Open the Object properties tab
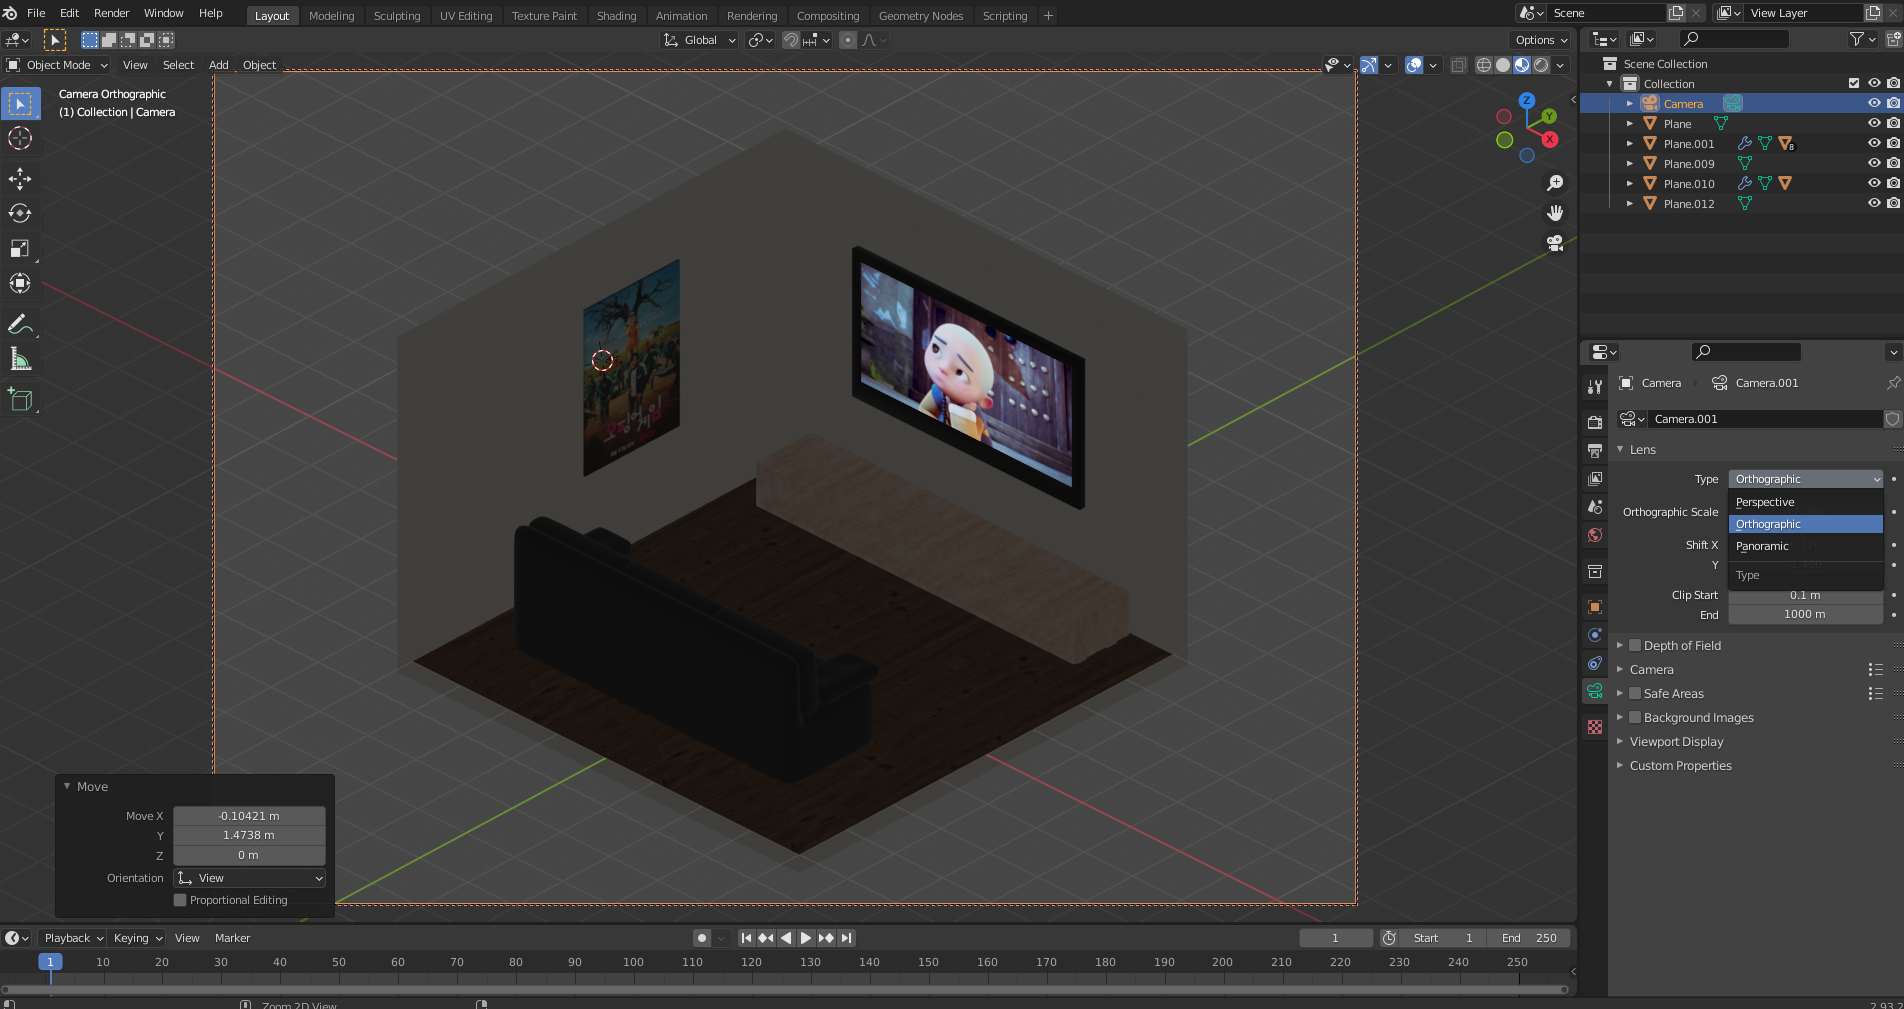This screenshot has height=1009, width=1904. [1595, 607]
